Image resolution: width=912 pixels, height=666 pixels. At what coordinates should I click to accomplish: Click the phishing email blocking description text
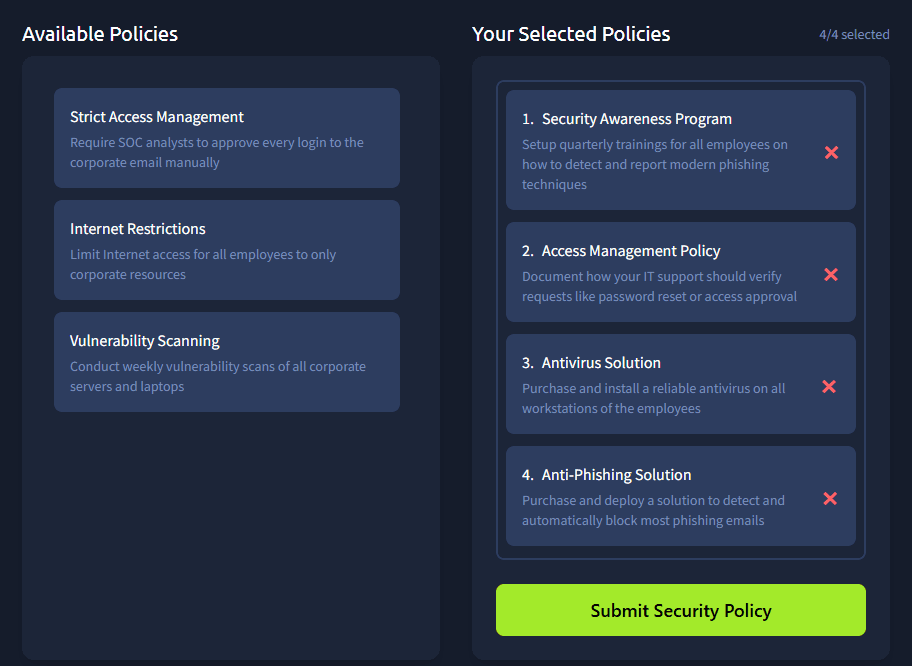(653, 510)
